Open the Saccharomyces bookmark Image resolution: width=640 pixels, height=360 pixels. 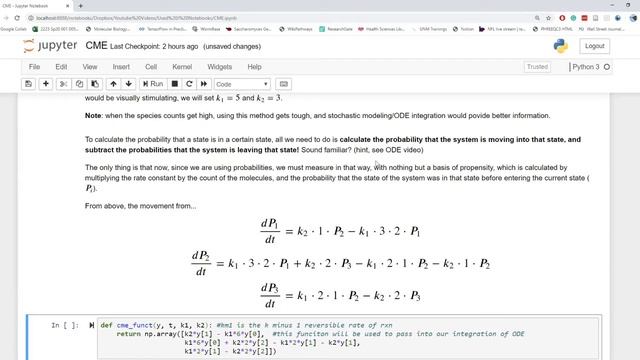[249, 29]
